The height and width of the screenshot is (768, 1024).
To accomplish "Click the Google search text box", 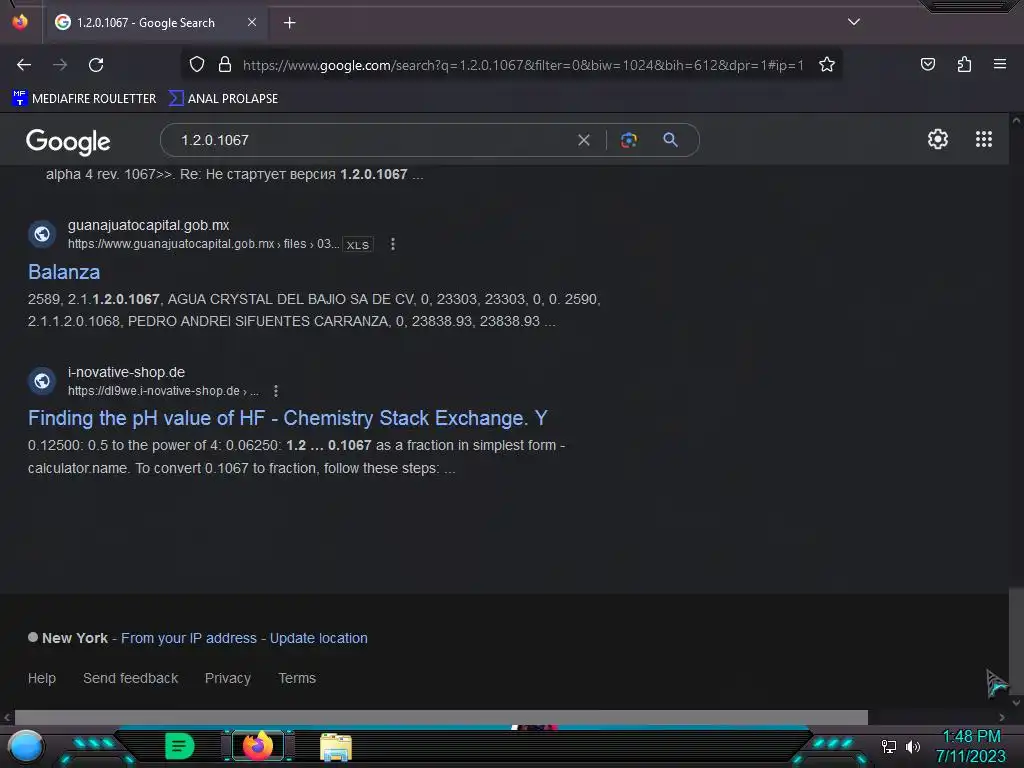I will (372, 140).
